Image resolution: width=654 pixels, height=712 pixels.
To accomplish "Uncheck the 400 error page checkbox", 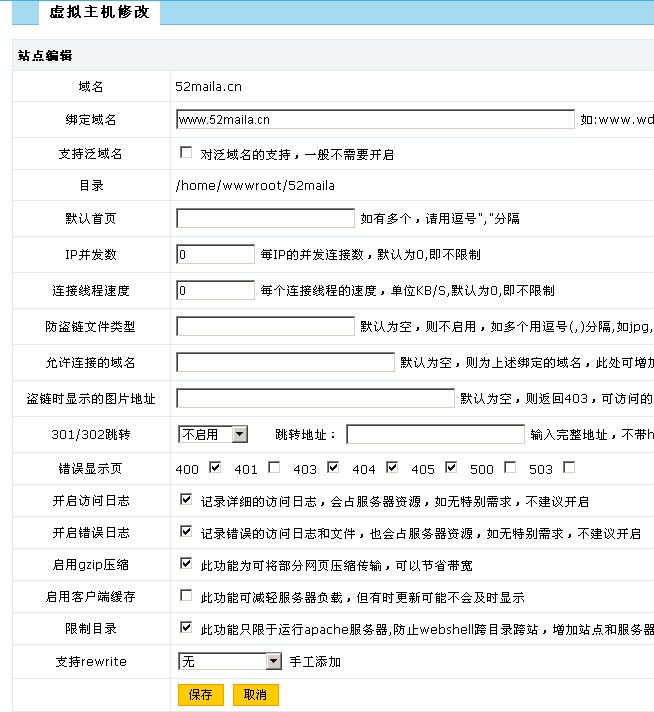I will click(214, 467).
